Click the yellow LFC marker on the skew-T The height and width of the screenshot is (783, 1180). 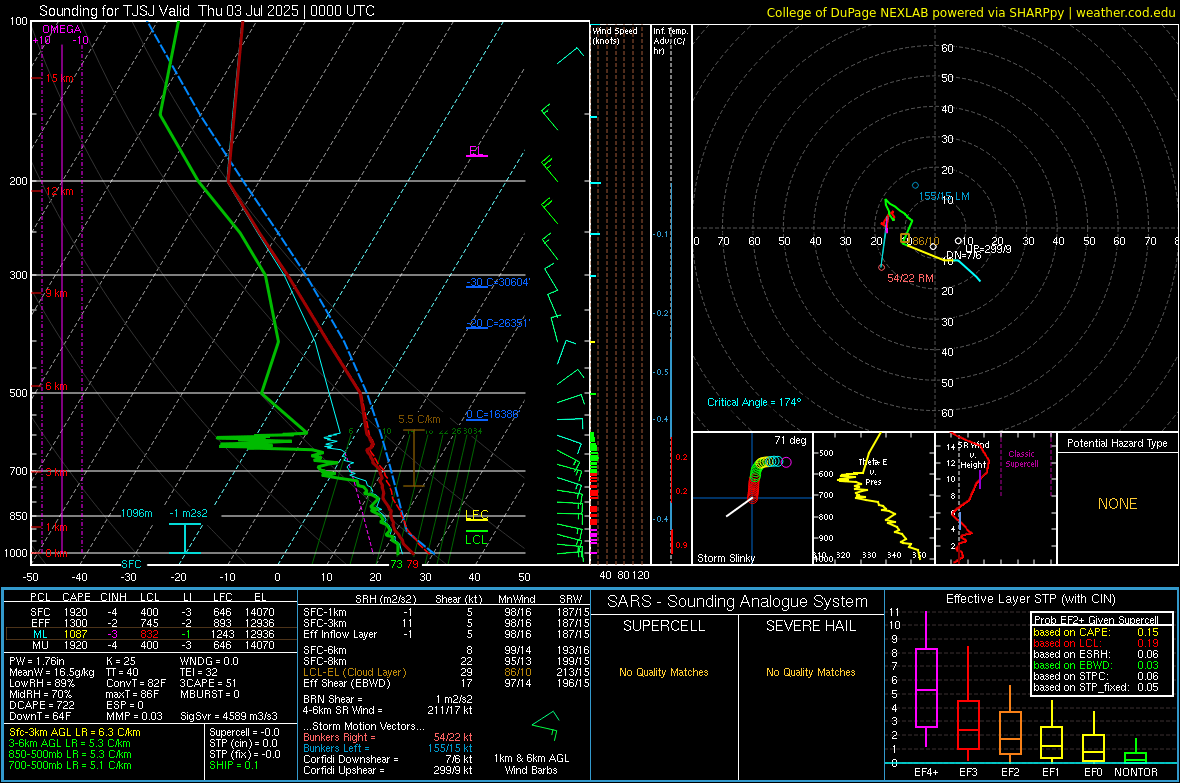point(476,515)
